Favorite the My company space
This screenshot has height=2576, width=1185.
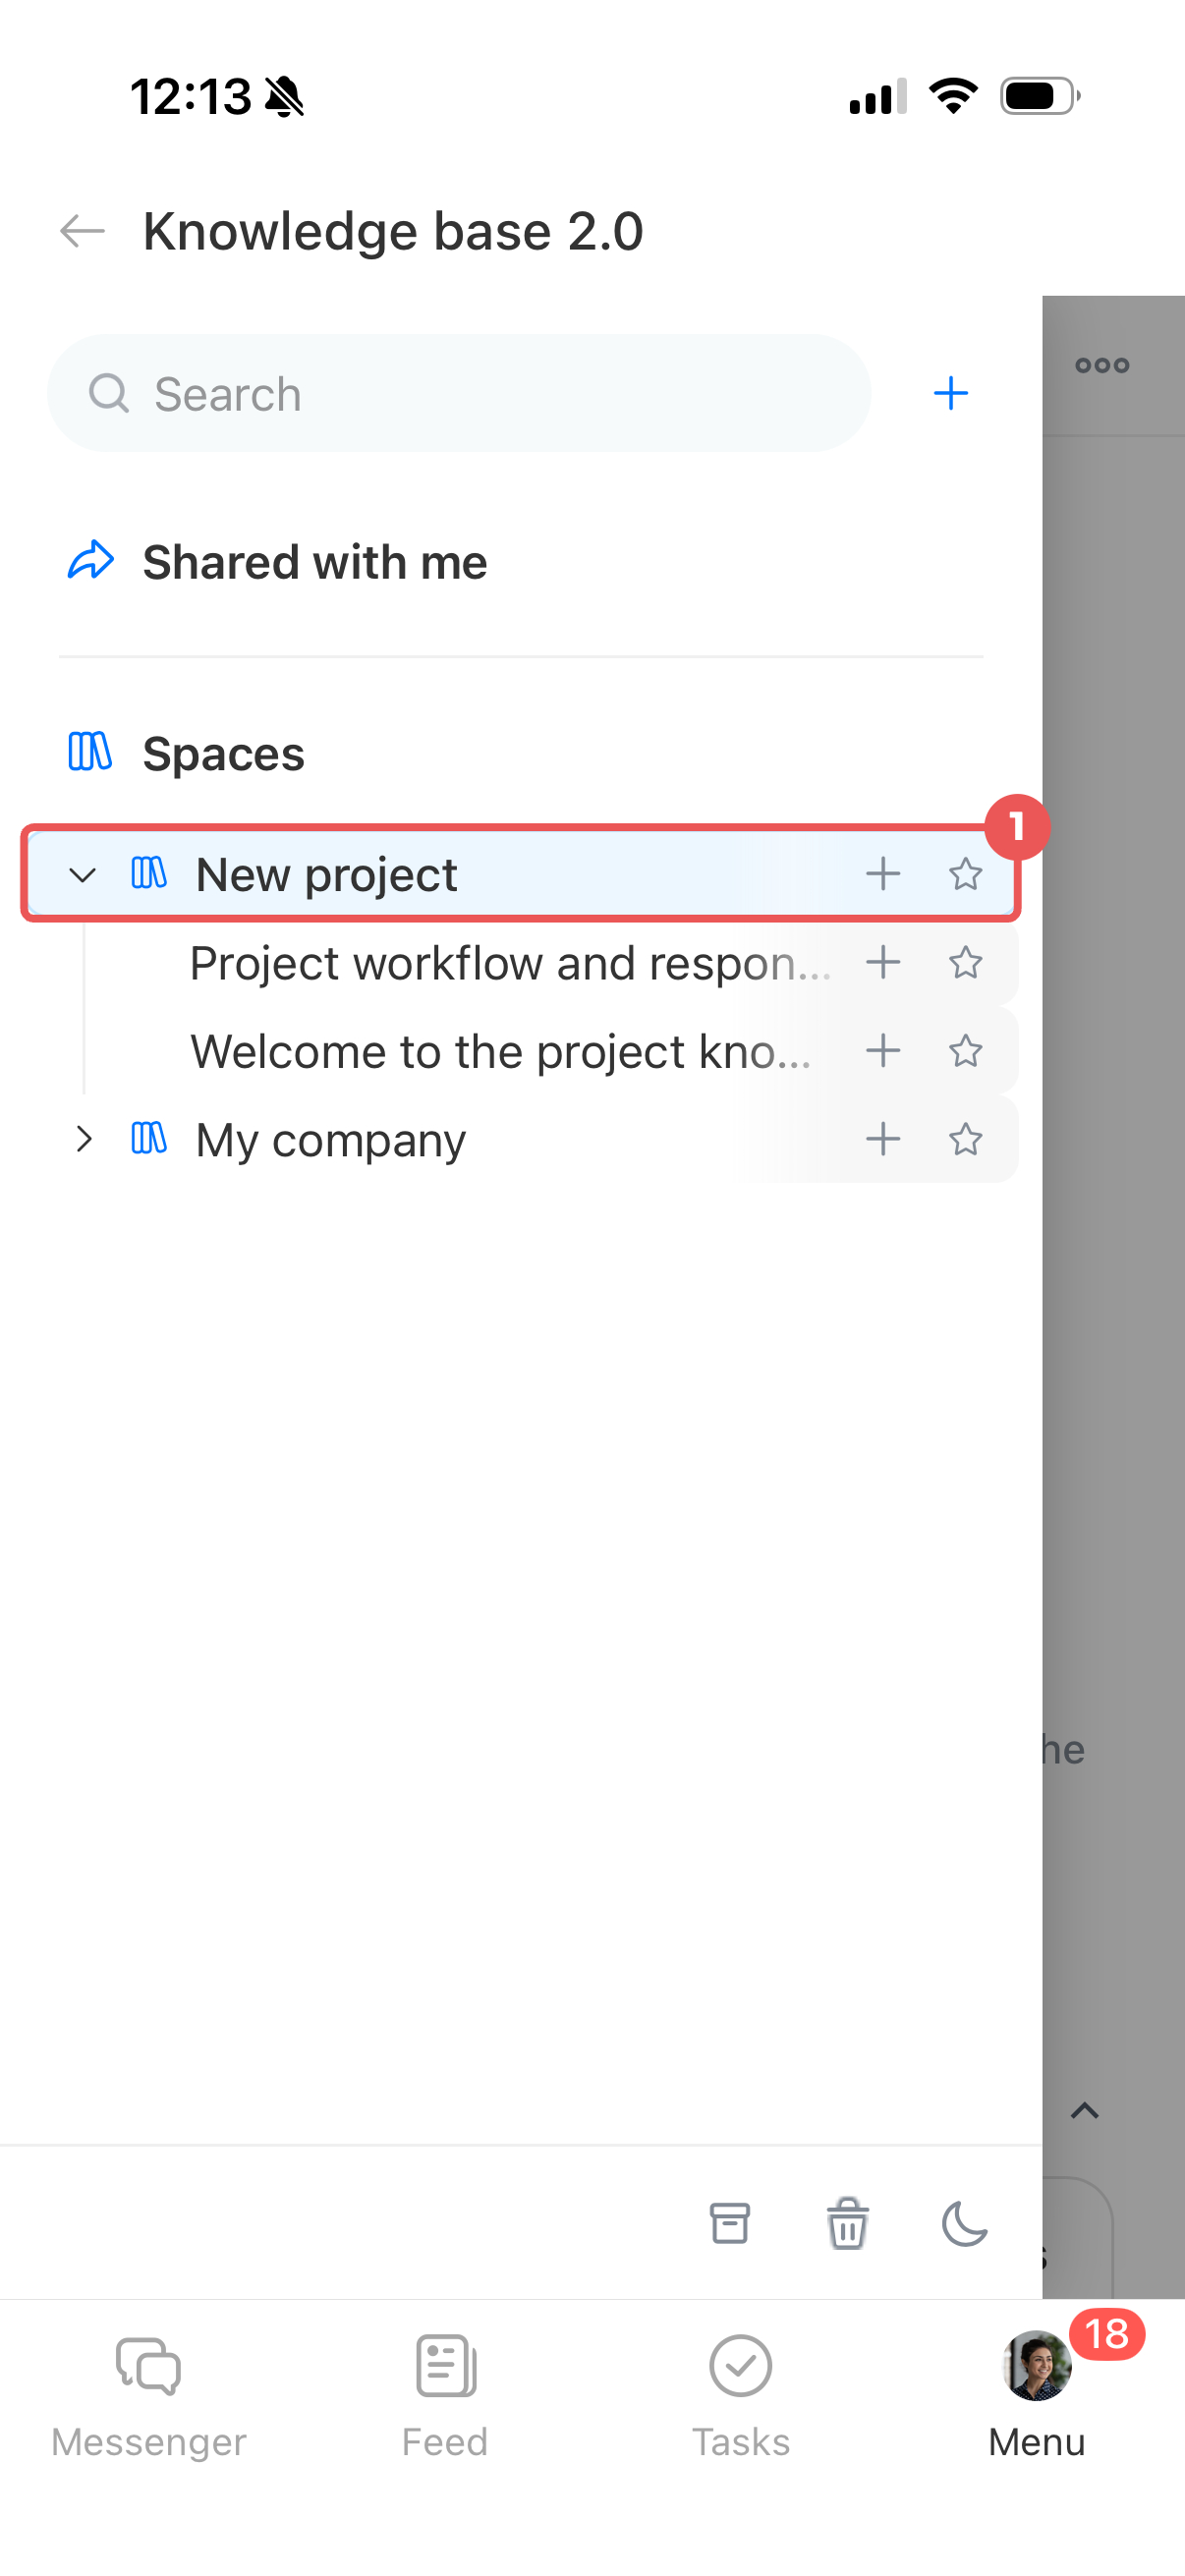pyautogui.click(x=965, y=1139)
